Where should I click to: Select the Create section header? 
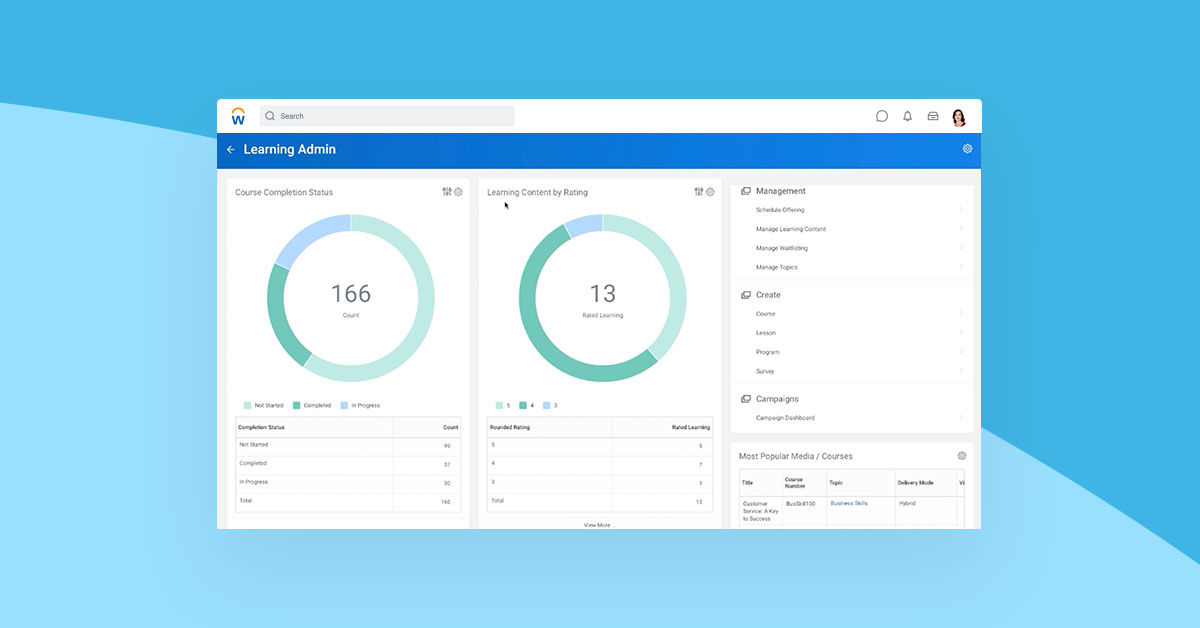(x=768, y=294)
